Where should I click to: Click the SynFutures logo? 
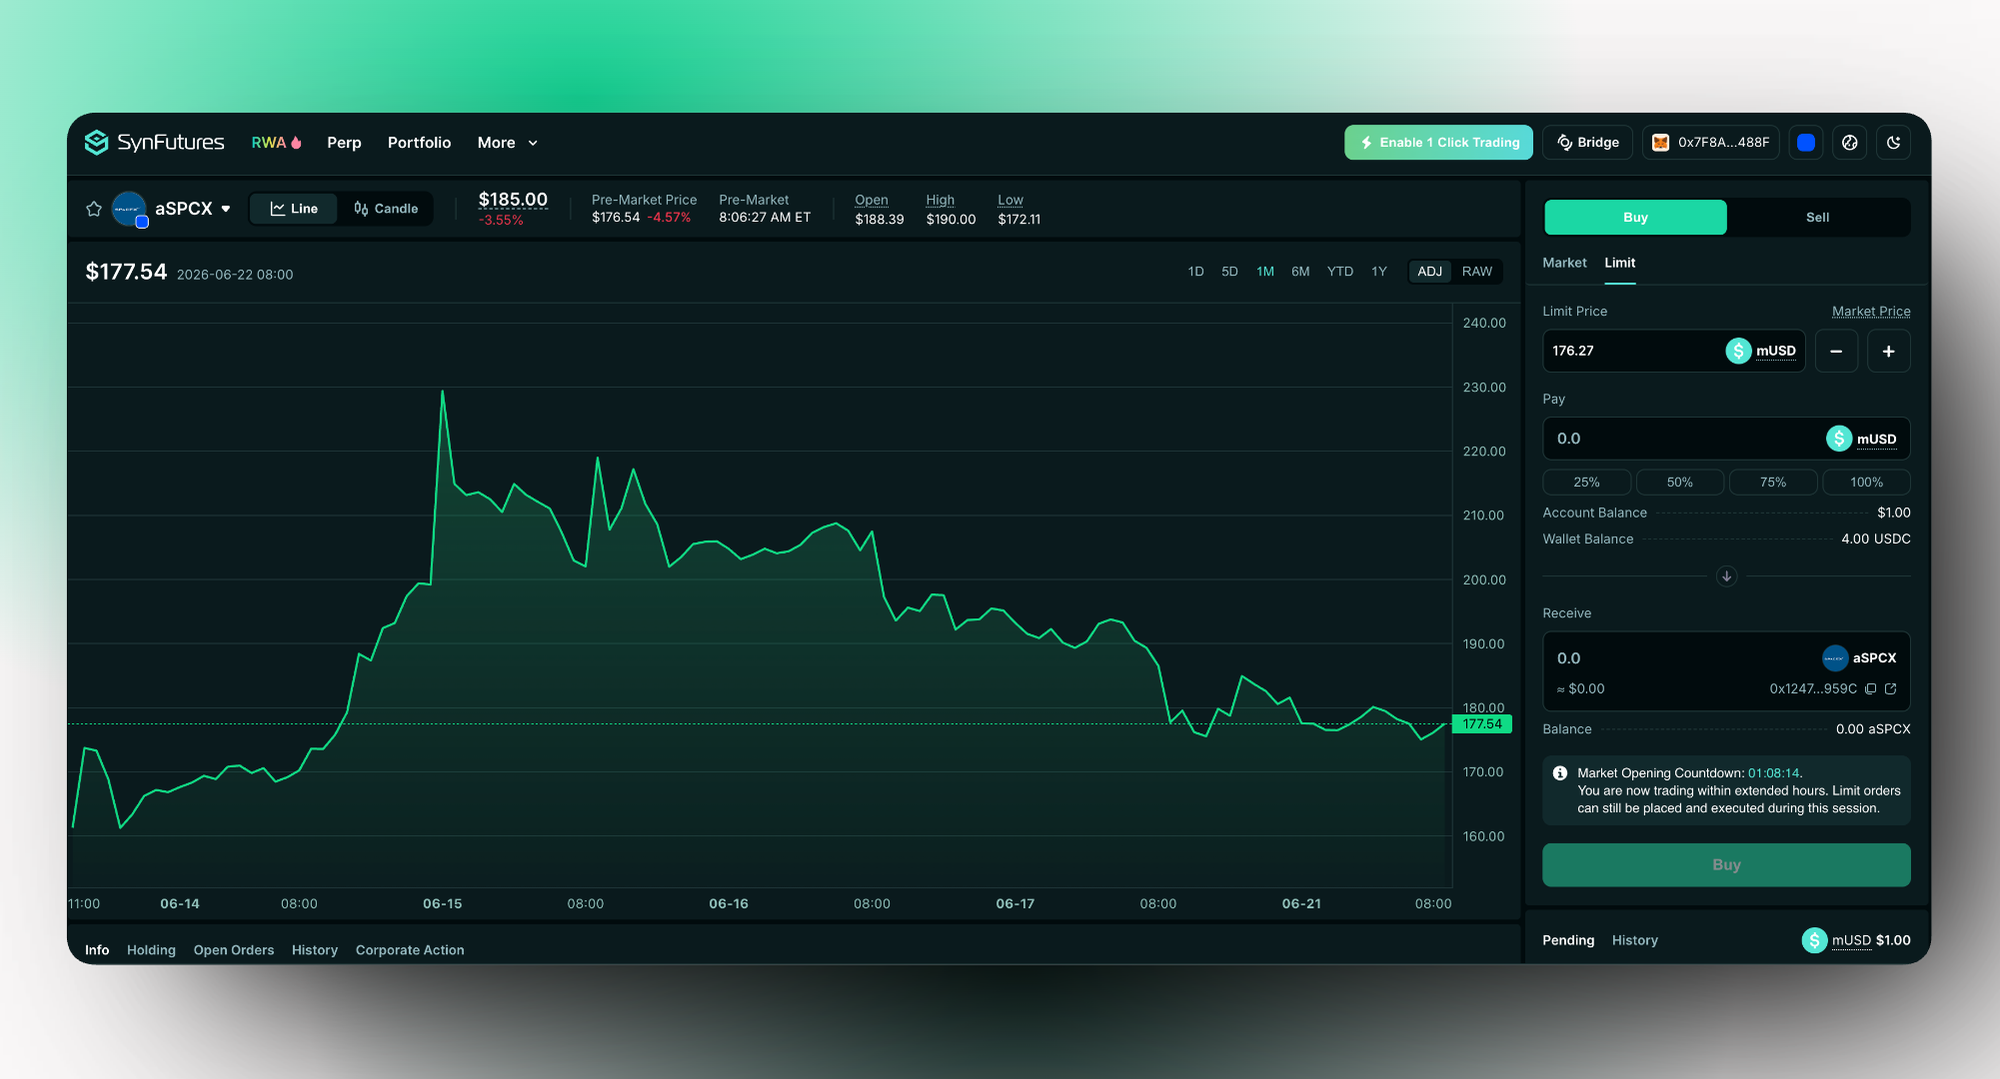coord(154,142)
